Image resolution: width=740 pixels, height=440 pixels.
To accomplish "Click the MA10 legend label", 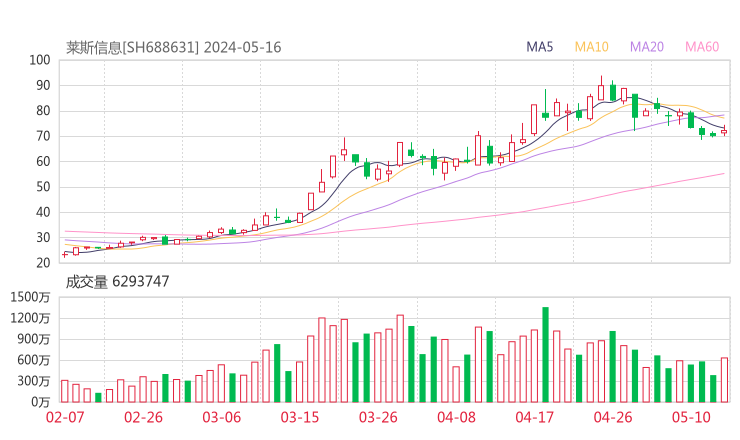I will tap(591, 47).
